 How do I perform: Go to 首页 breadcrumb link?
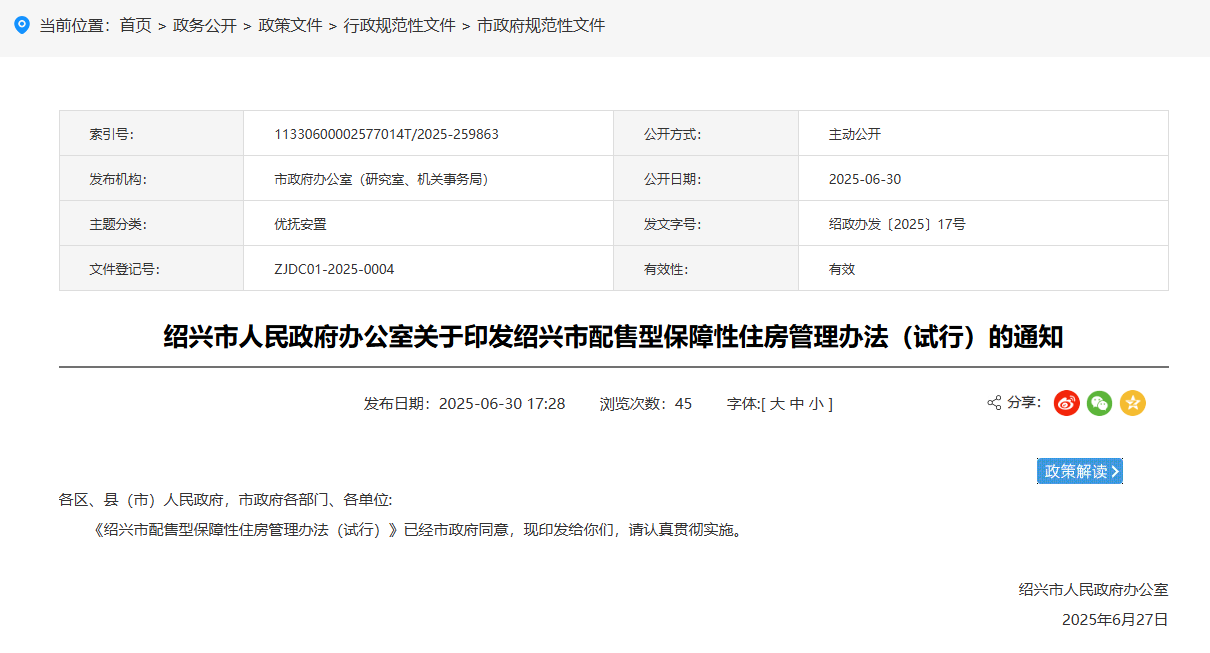pyautogui.click(x=135, y=25)
